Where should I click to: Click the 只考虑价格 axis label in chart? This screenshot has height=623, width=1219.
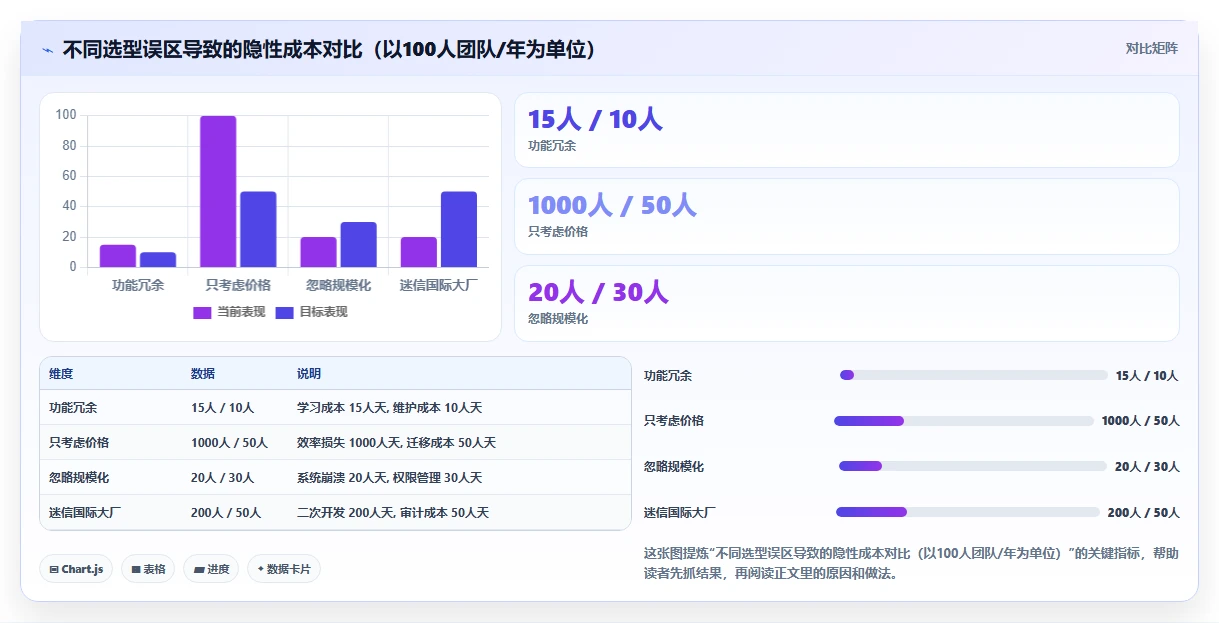(238, 286)
